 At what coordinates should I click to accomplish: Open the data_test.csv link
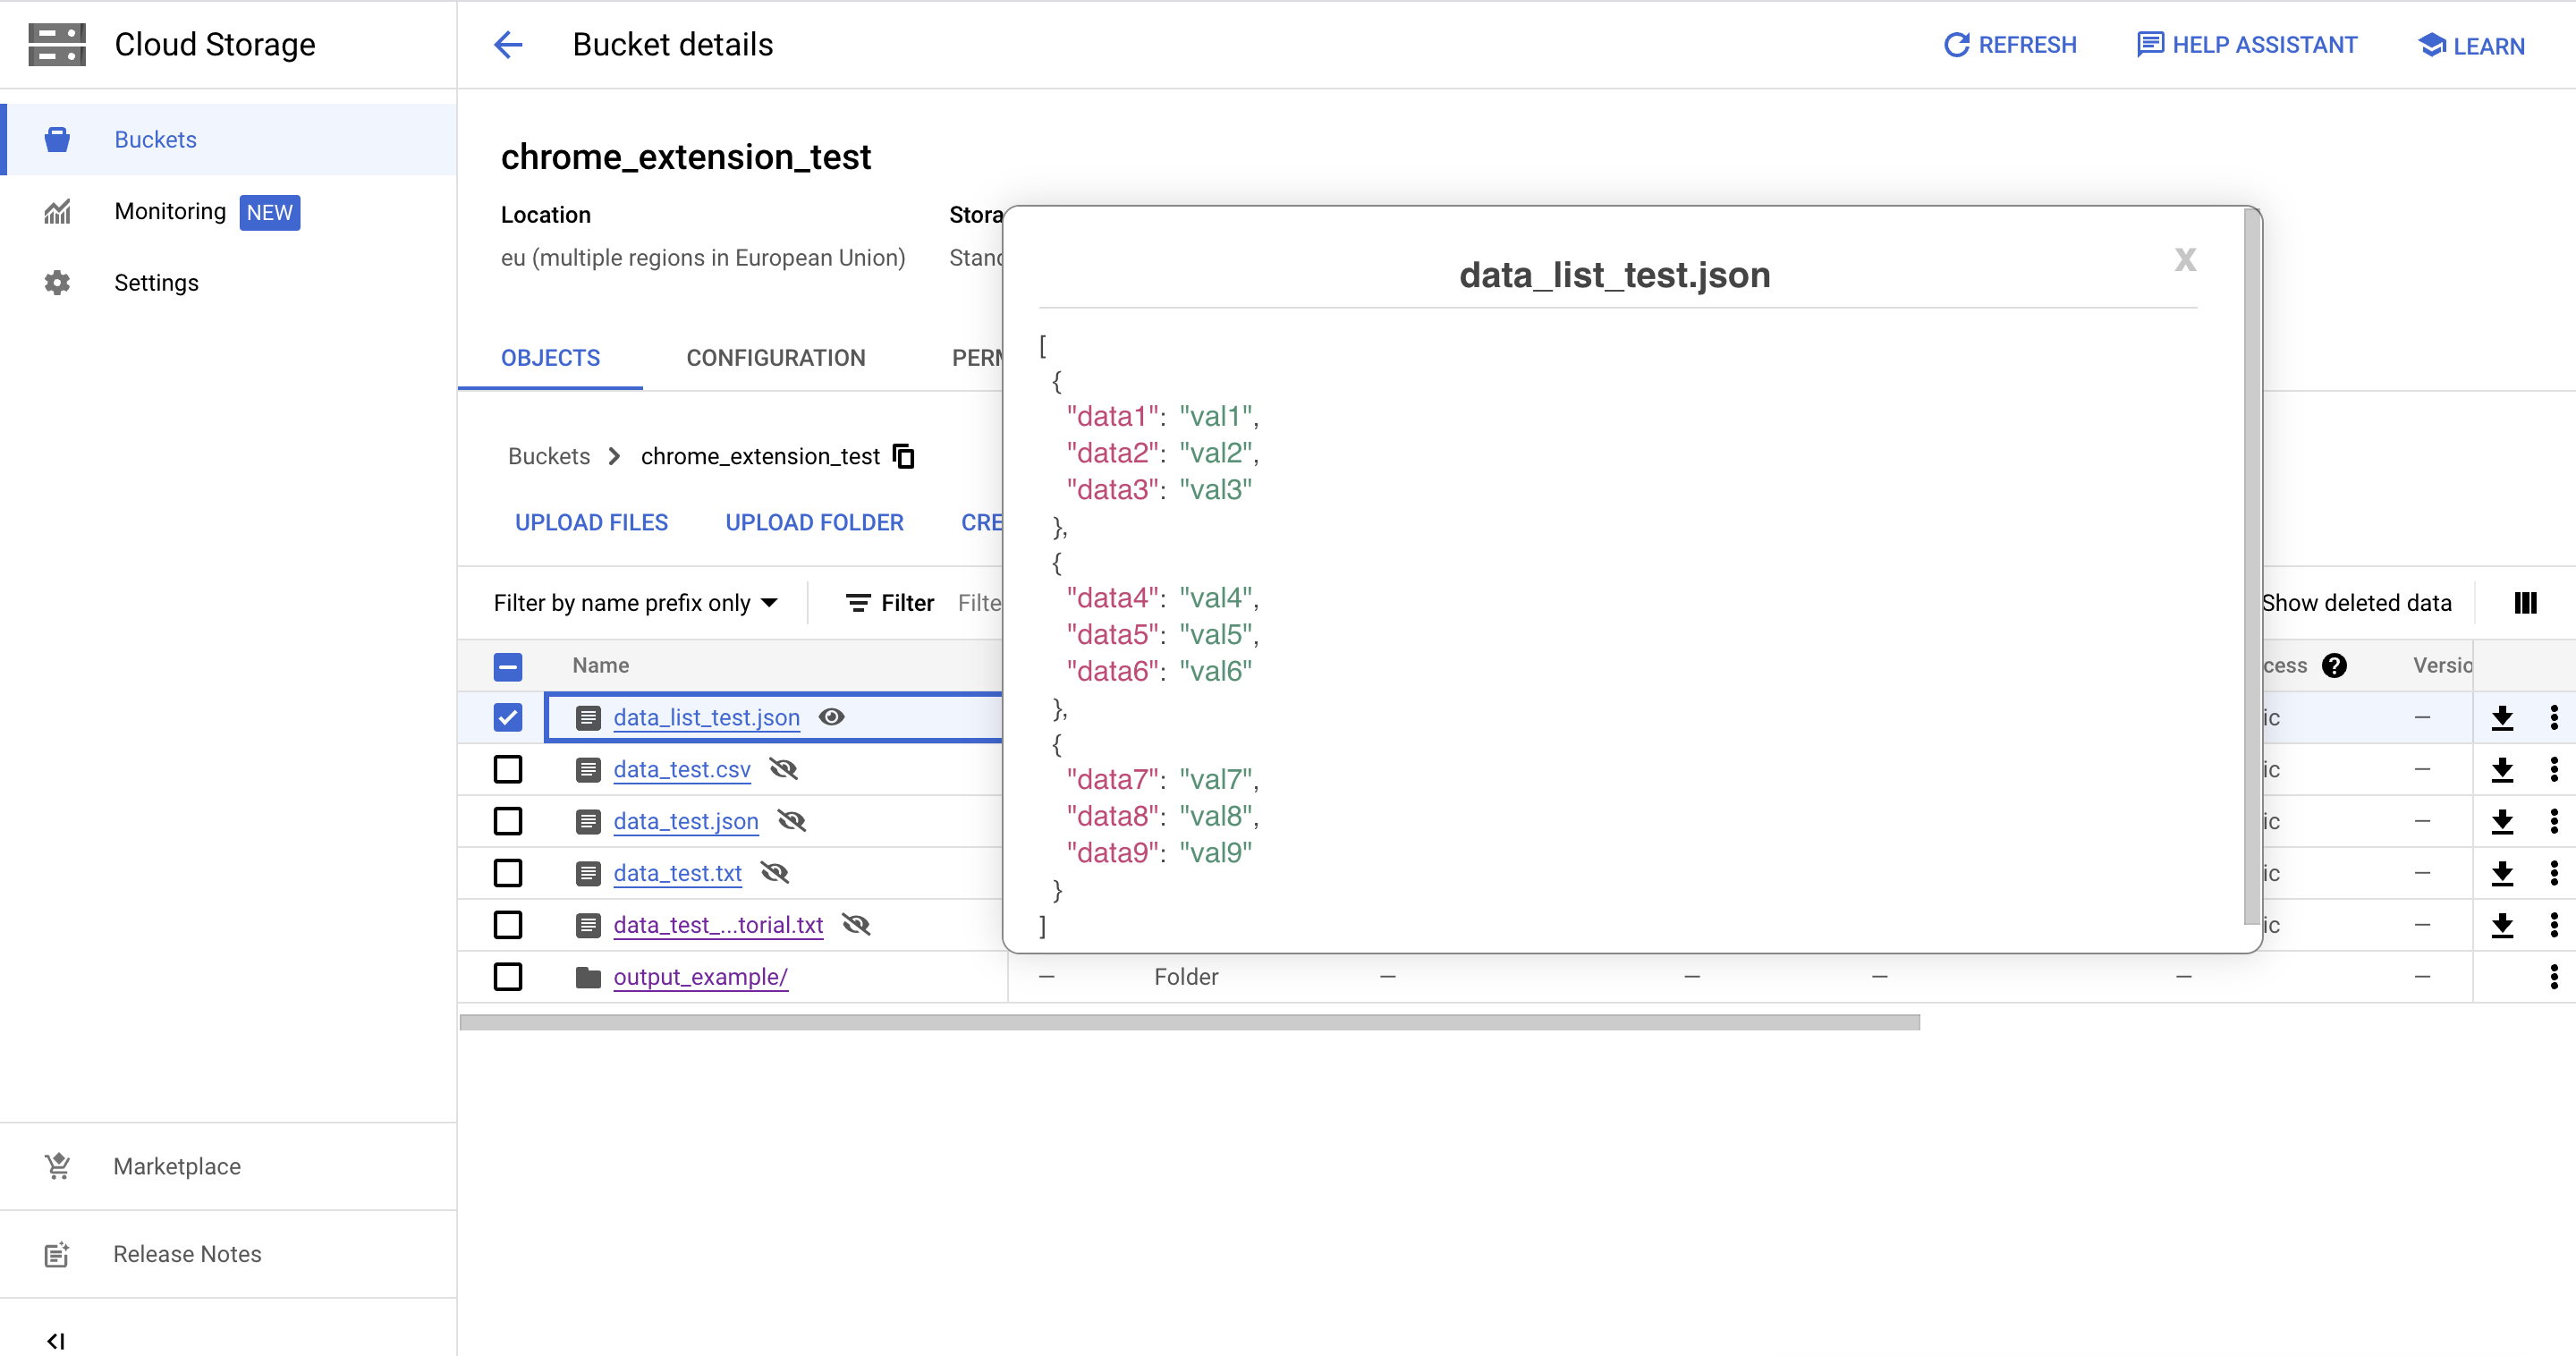(682, 769)
